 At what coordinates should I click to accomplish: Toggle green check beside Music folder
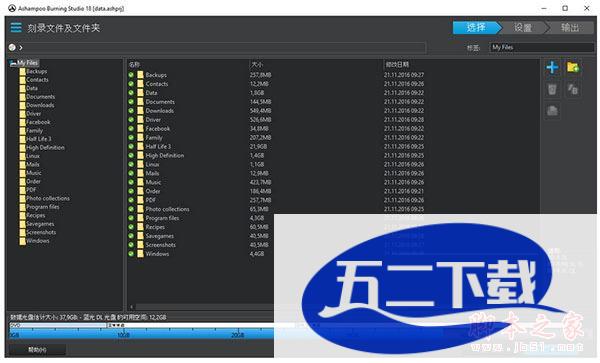(131, 182)
